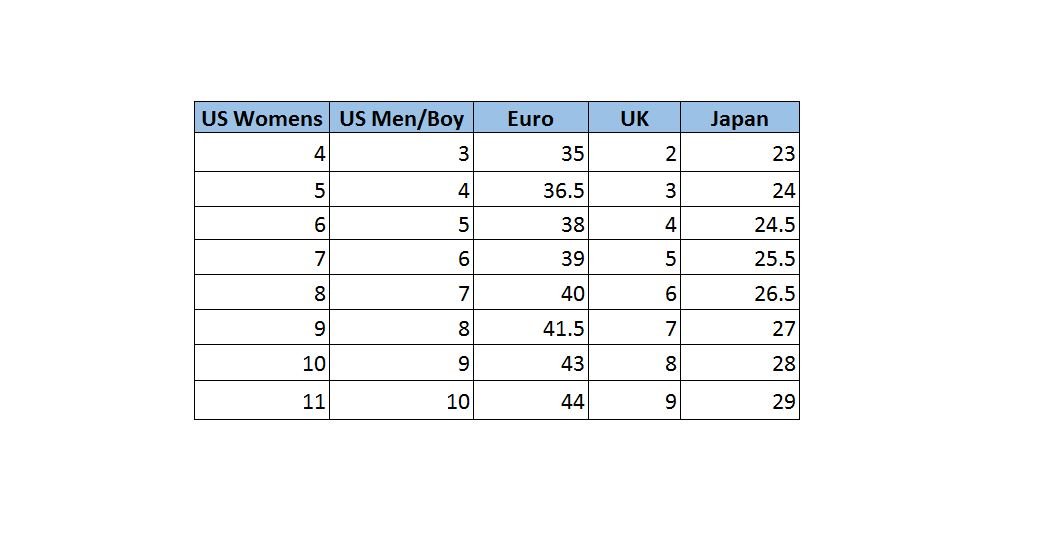Select the Japan 24.5 cell

pyautogui.click(x=740, y=224)
